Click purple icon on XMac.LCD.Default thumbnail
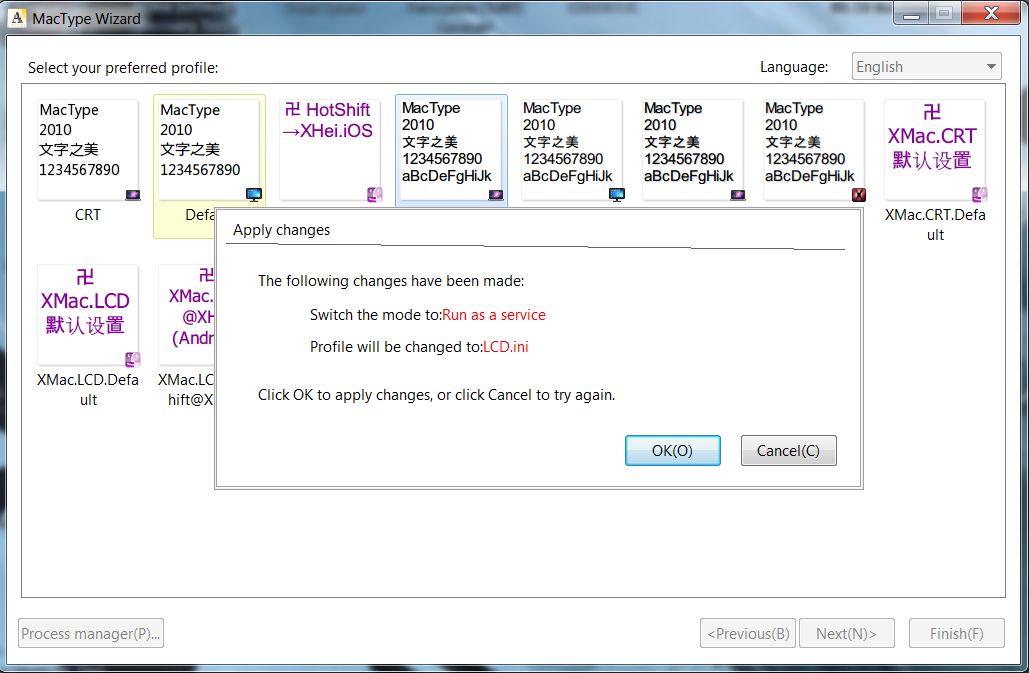1029x673 pixels. point(133,359)
